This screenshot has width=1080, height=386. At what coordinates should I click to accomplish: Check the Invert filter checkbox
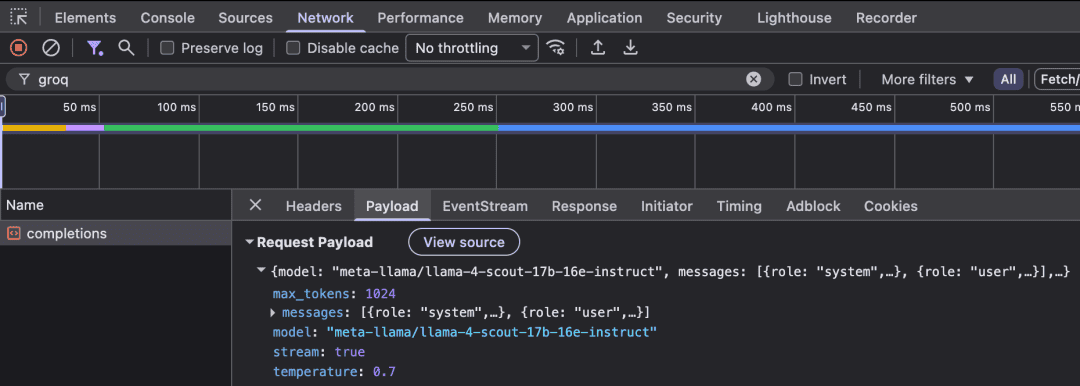point(796,79)
